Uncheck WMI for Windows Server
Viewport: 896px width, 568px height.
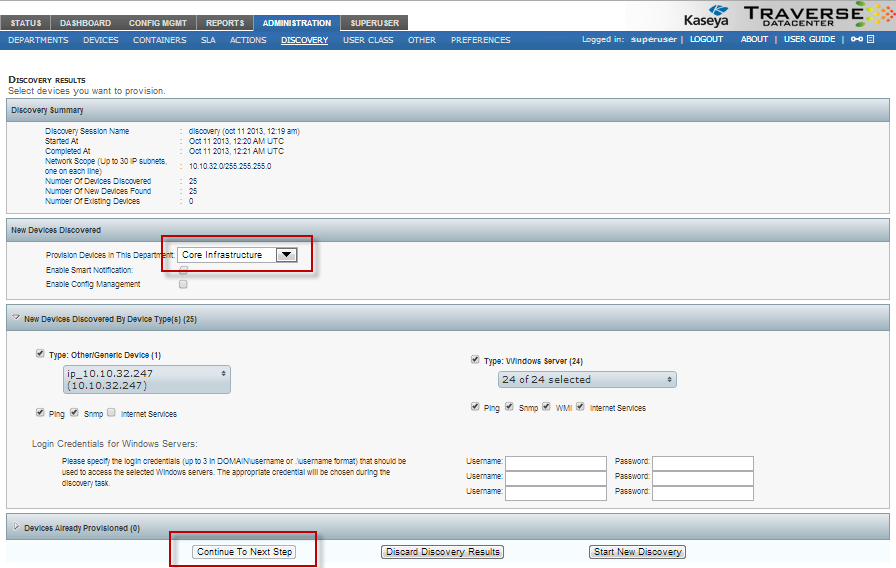pyautogui.click(x=547, y=407)
